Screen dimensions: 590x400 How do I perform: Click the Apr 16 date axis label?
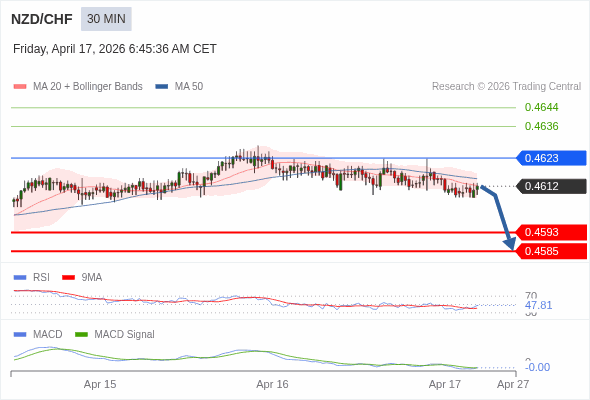(x=272, y=384)
